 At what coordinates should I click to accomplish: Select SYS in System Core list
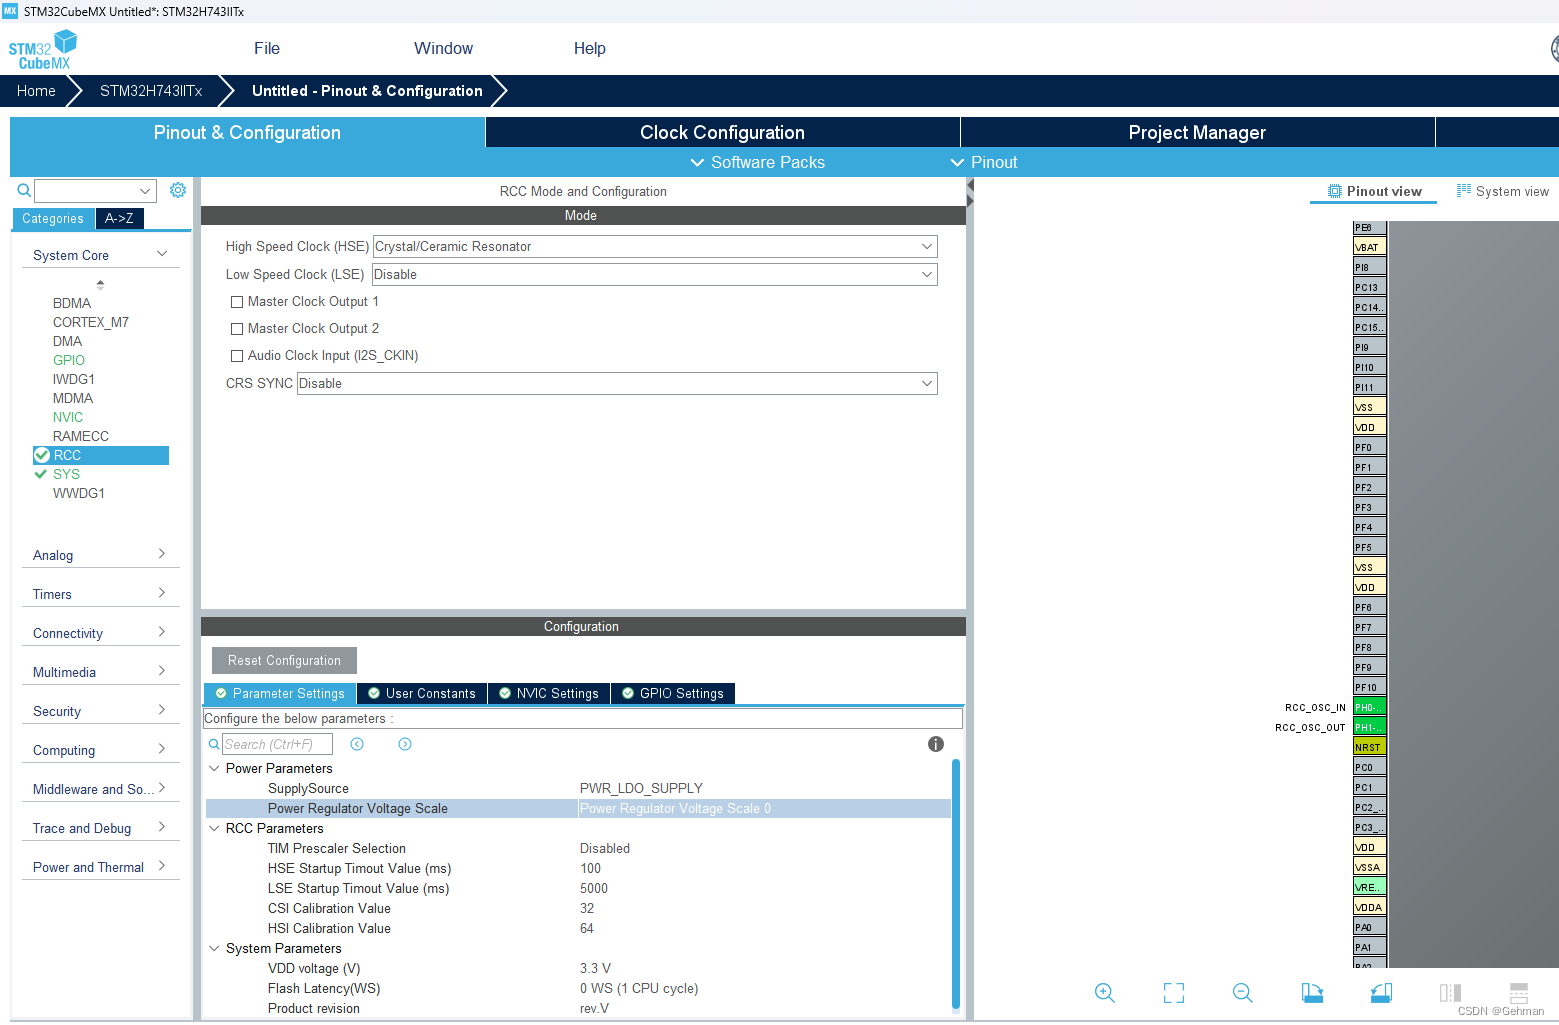[66, 474]
